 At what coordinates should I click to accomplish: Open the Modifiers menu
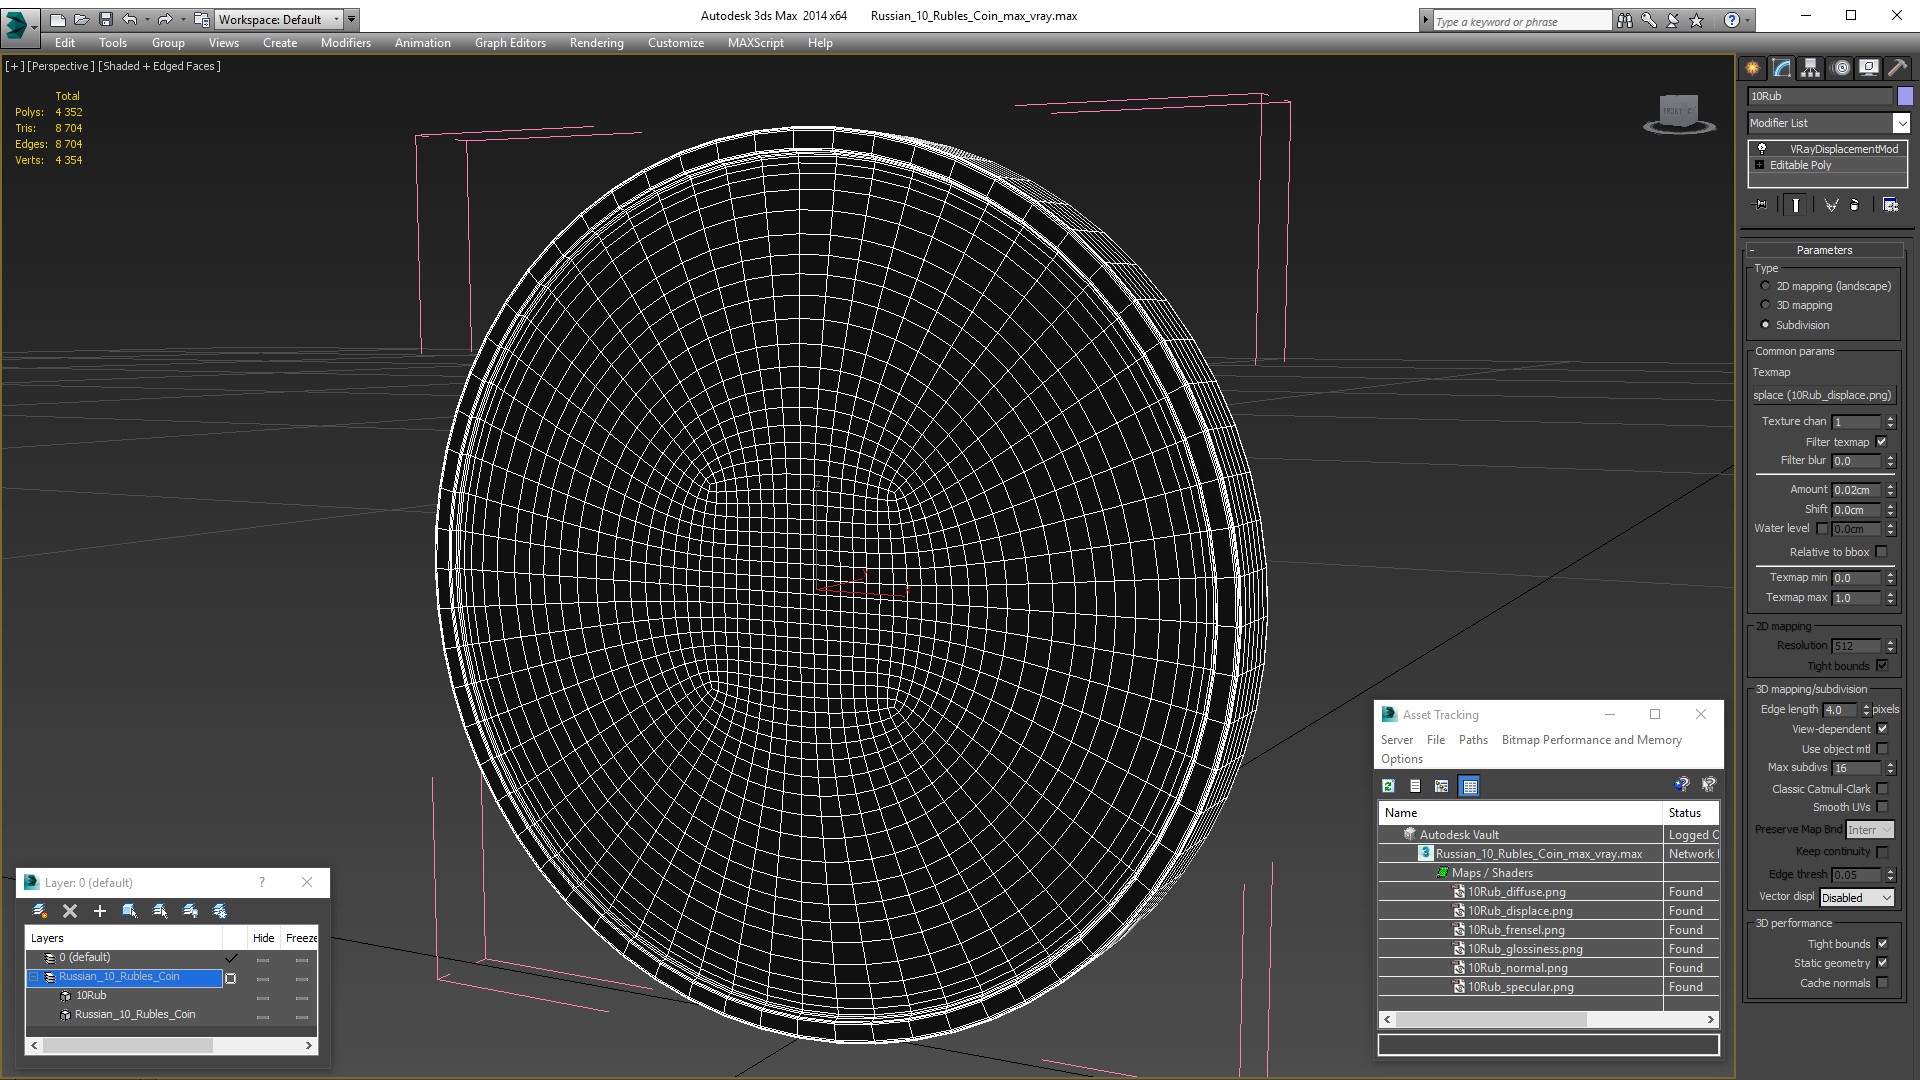(345, 43)
